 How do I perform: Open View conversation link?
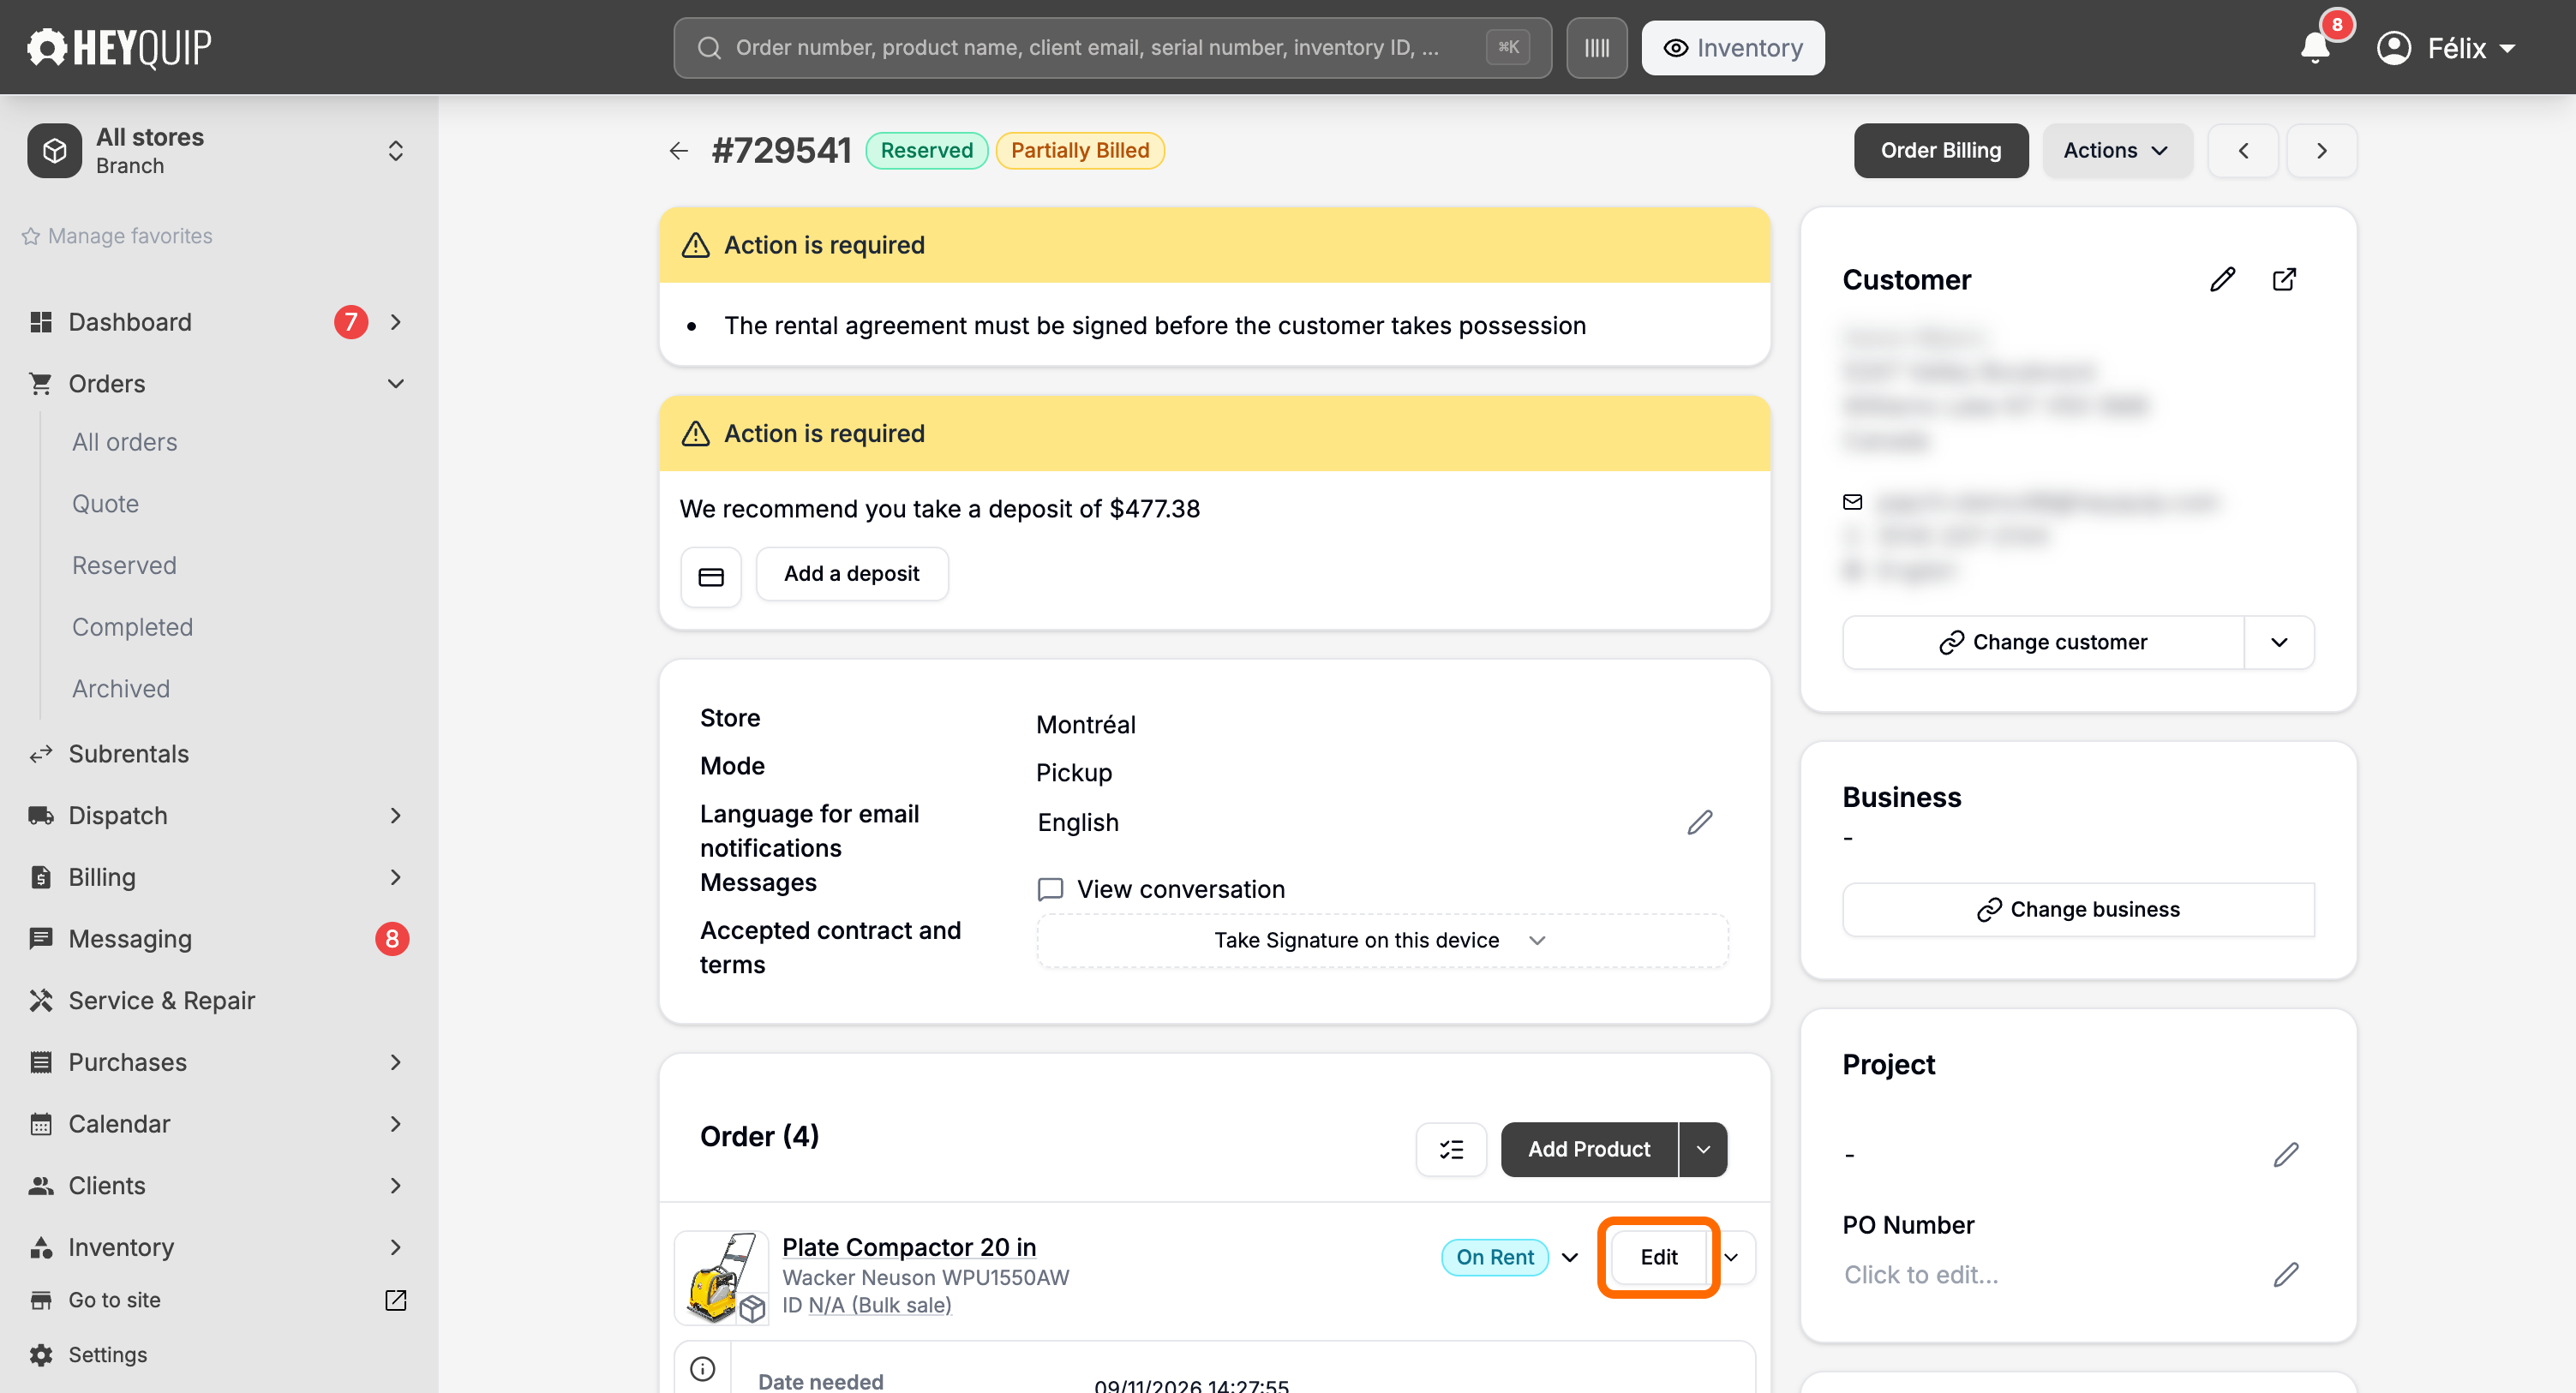1161,889
